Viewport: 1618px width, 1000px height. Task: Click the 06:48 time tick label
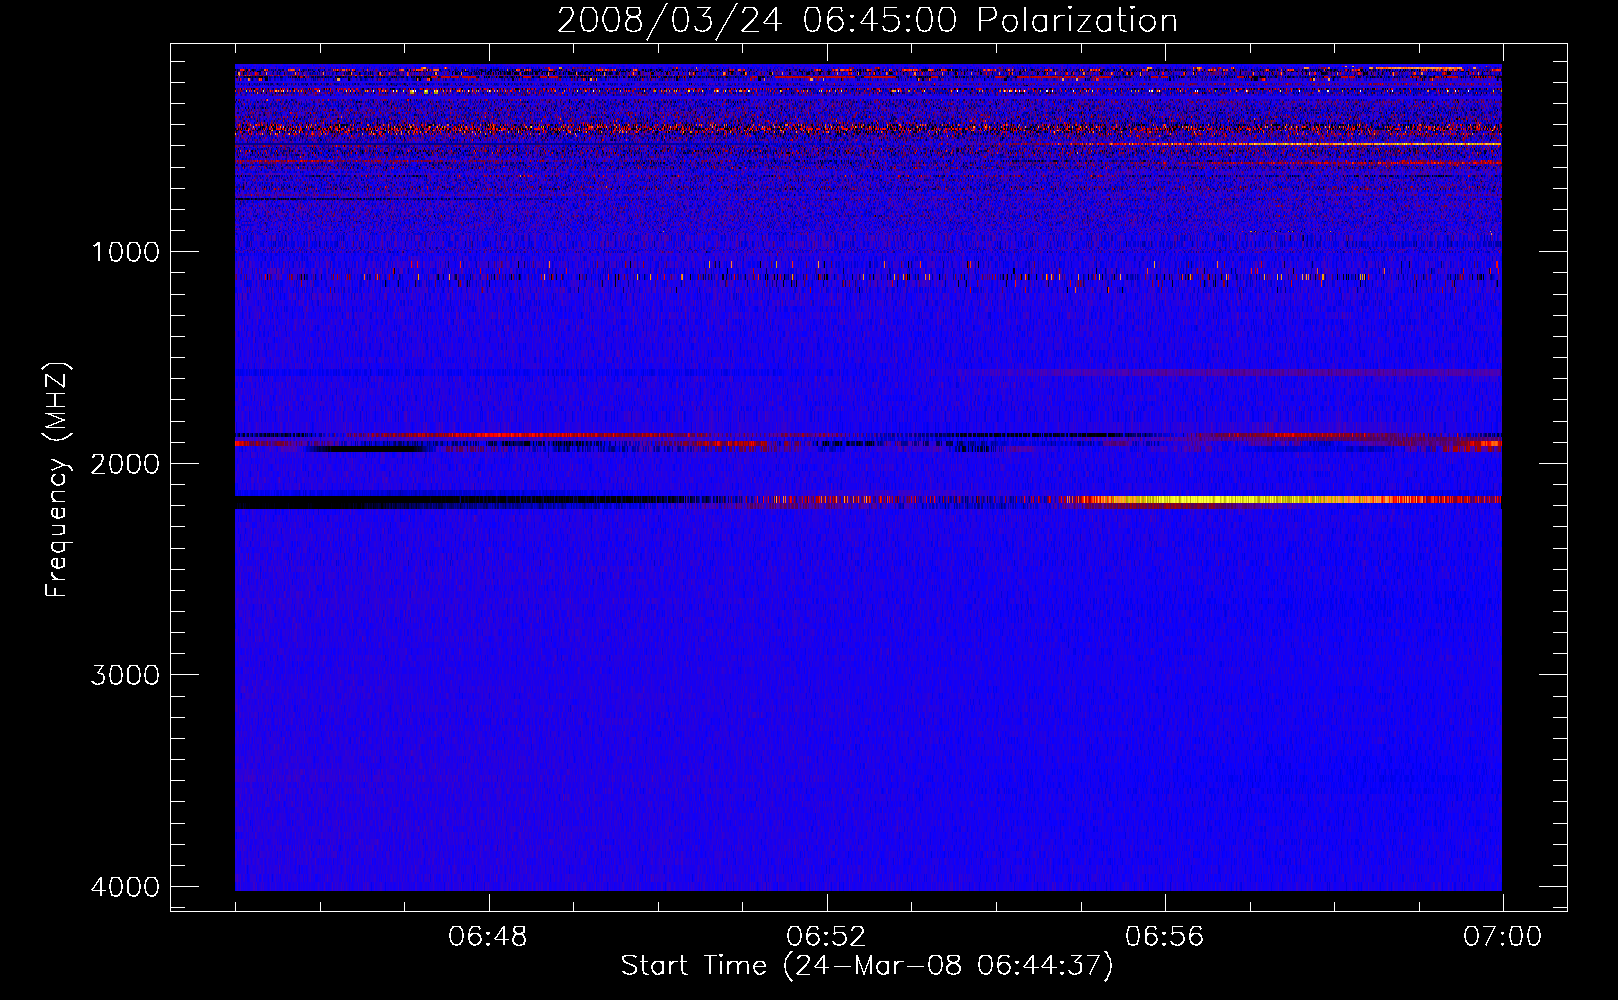coord(488,937)
